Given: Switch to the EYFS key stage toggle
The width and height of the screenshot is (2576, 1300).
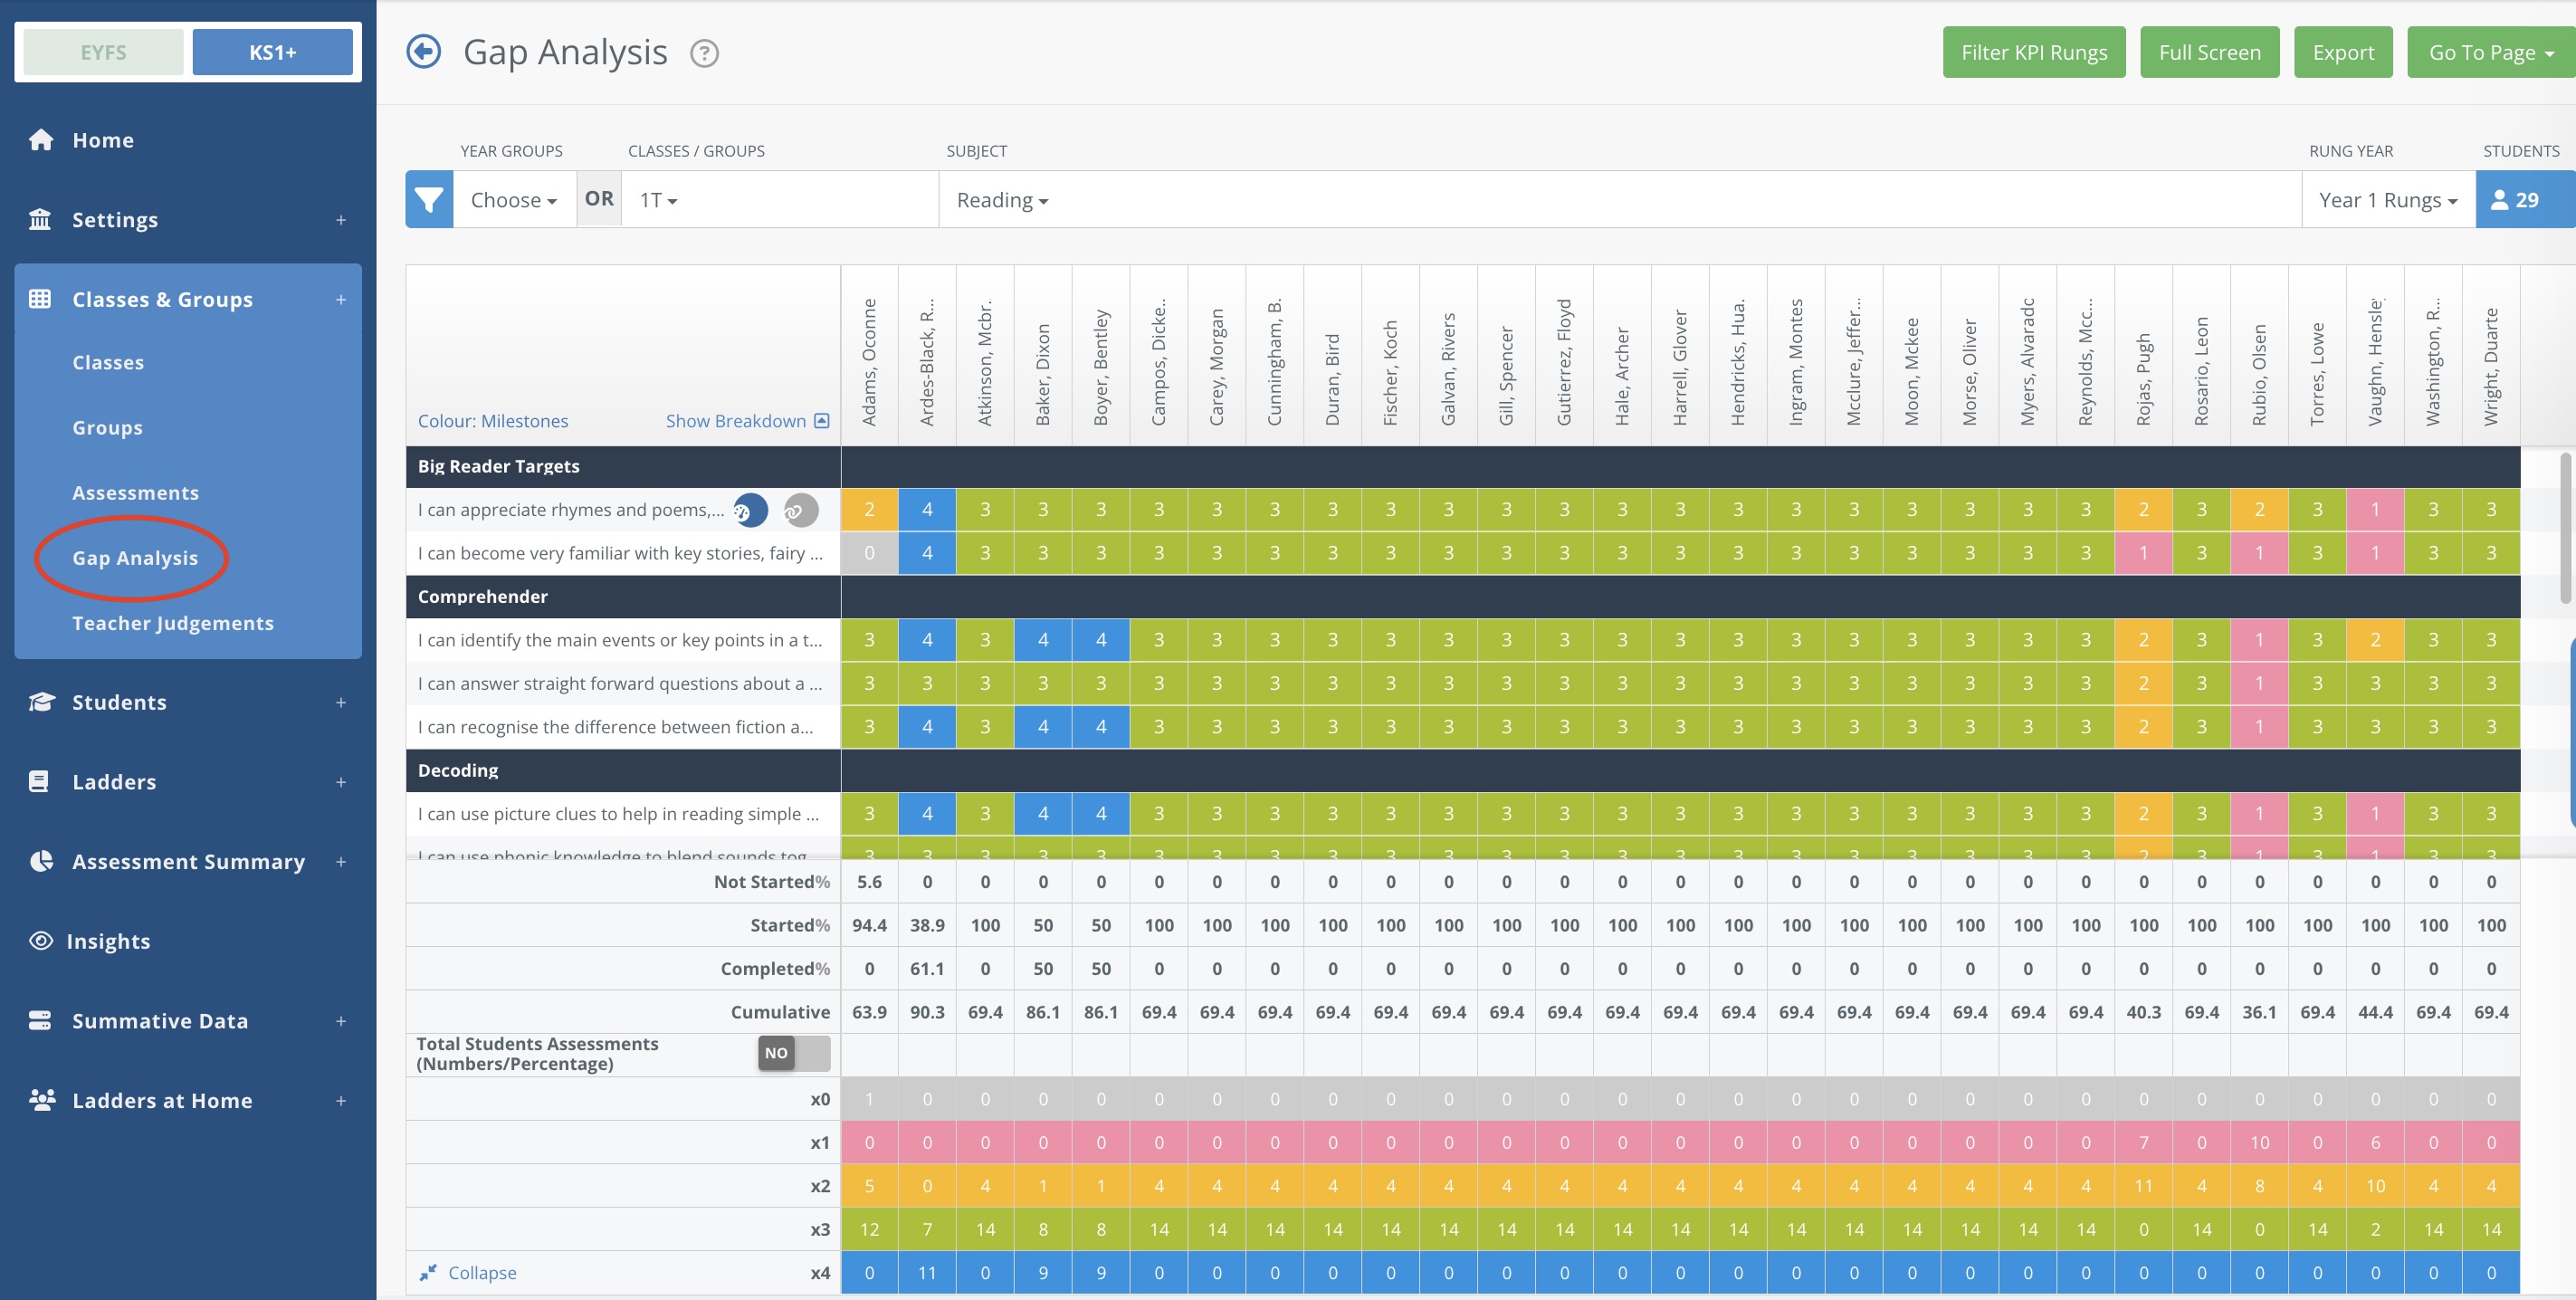Looking at the screenshot, I should (x=104, y=52).
